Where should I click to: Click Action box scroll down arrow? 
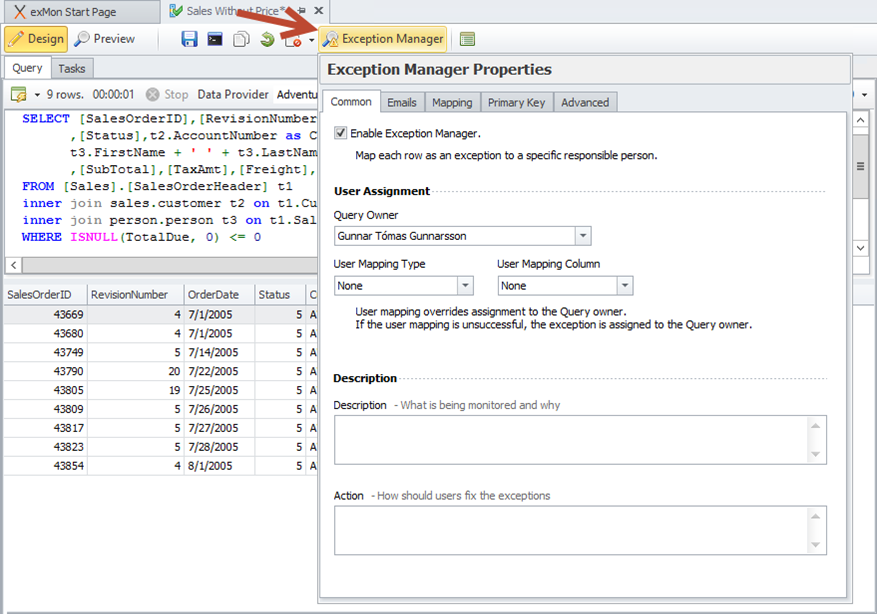point(815,544)
